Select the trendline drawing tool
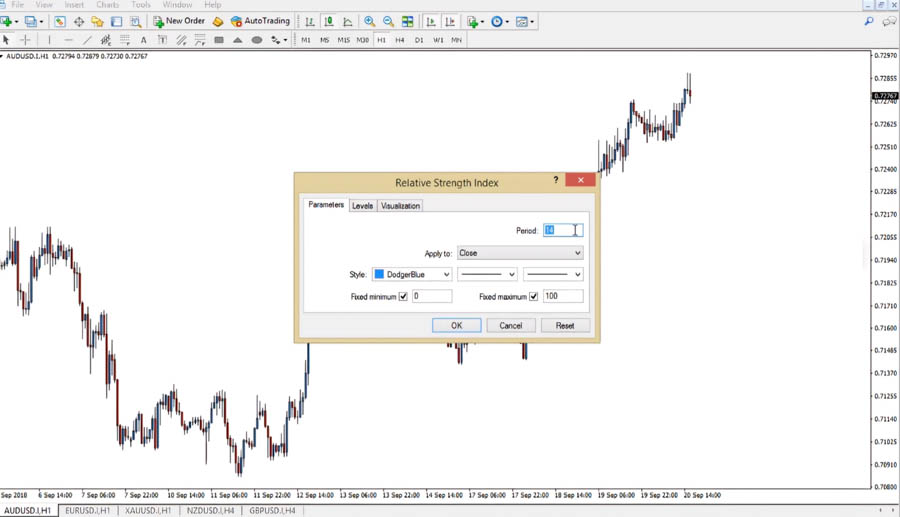Image resolution: width=900 pixels, height=517 pixels. click(x=87, y=40)
